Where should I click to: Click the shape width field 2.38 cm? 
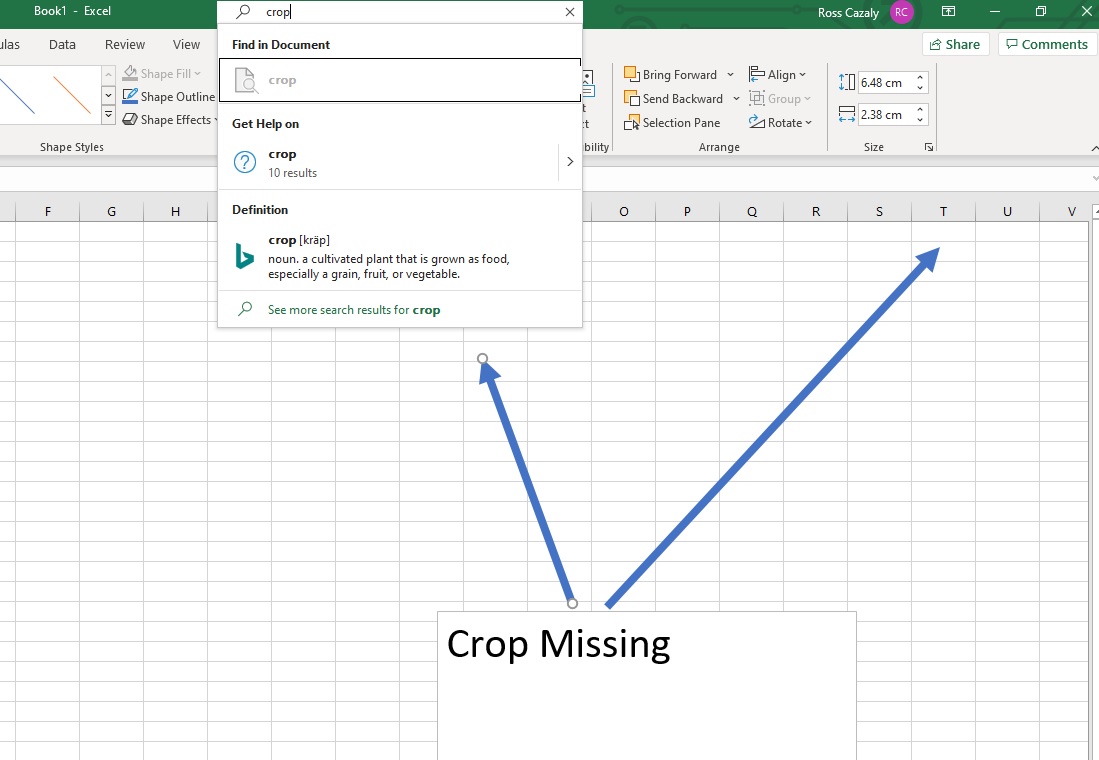pos(885,114)
